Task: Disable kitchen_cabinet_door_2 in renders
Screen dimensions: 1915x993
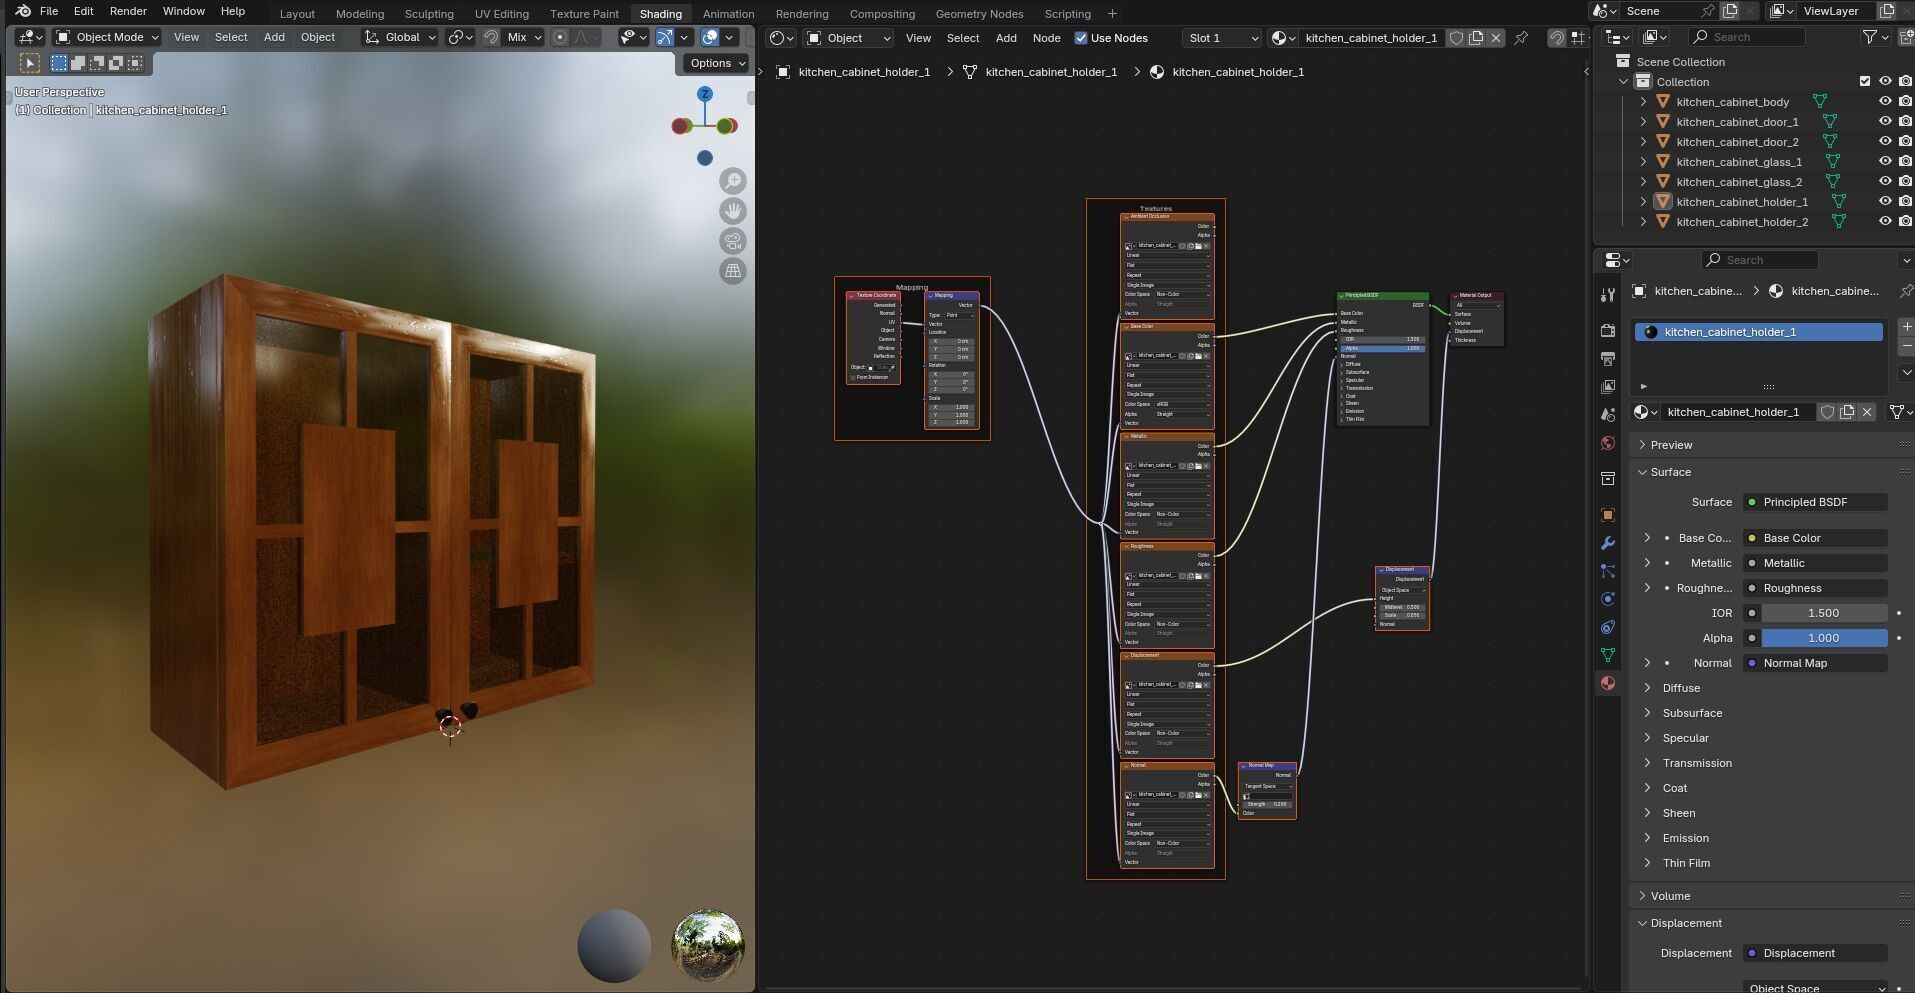Action: point(1905,141)
